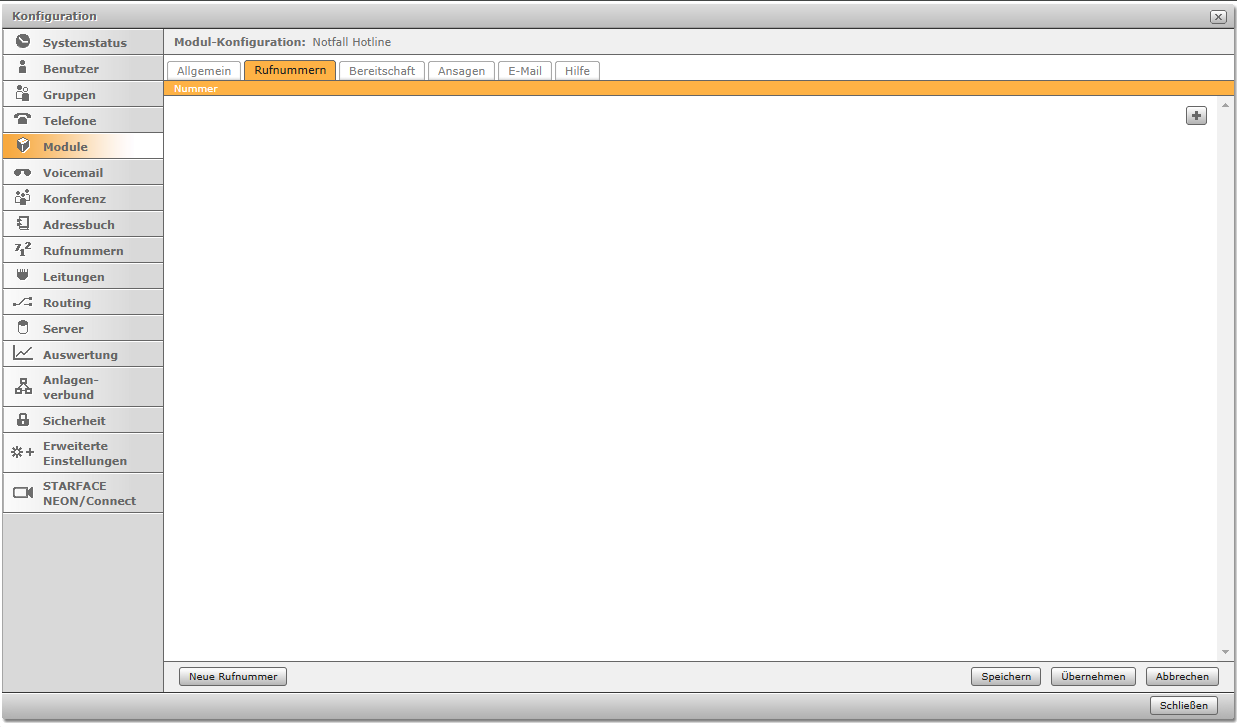Click the Routing arrows icon
Screen dimensions: 1237x727
click(23, 302)
